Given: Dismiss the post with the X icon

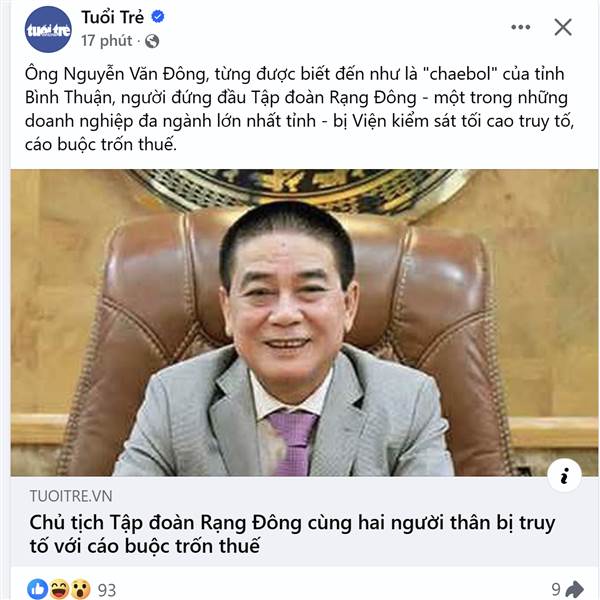Looking at the screenshot, I should click(x=563, y=27).
